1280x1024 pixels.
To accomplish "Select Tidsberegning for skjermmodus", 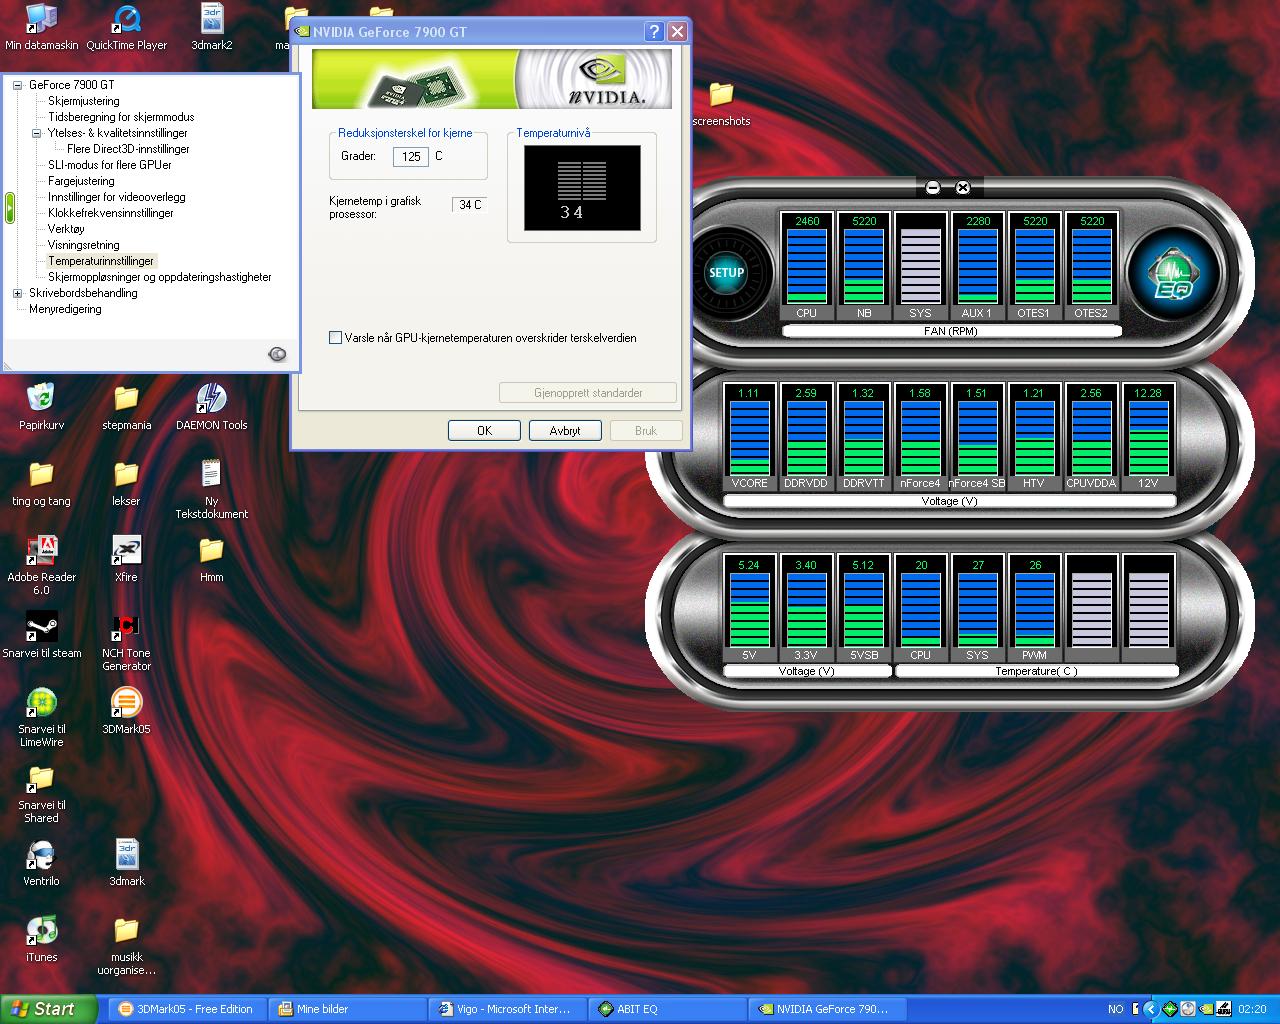I will click(121, 117).
